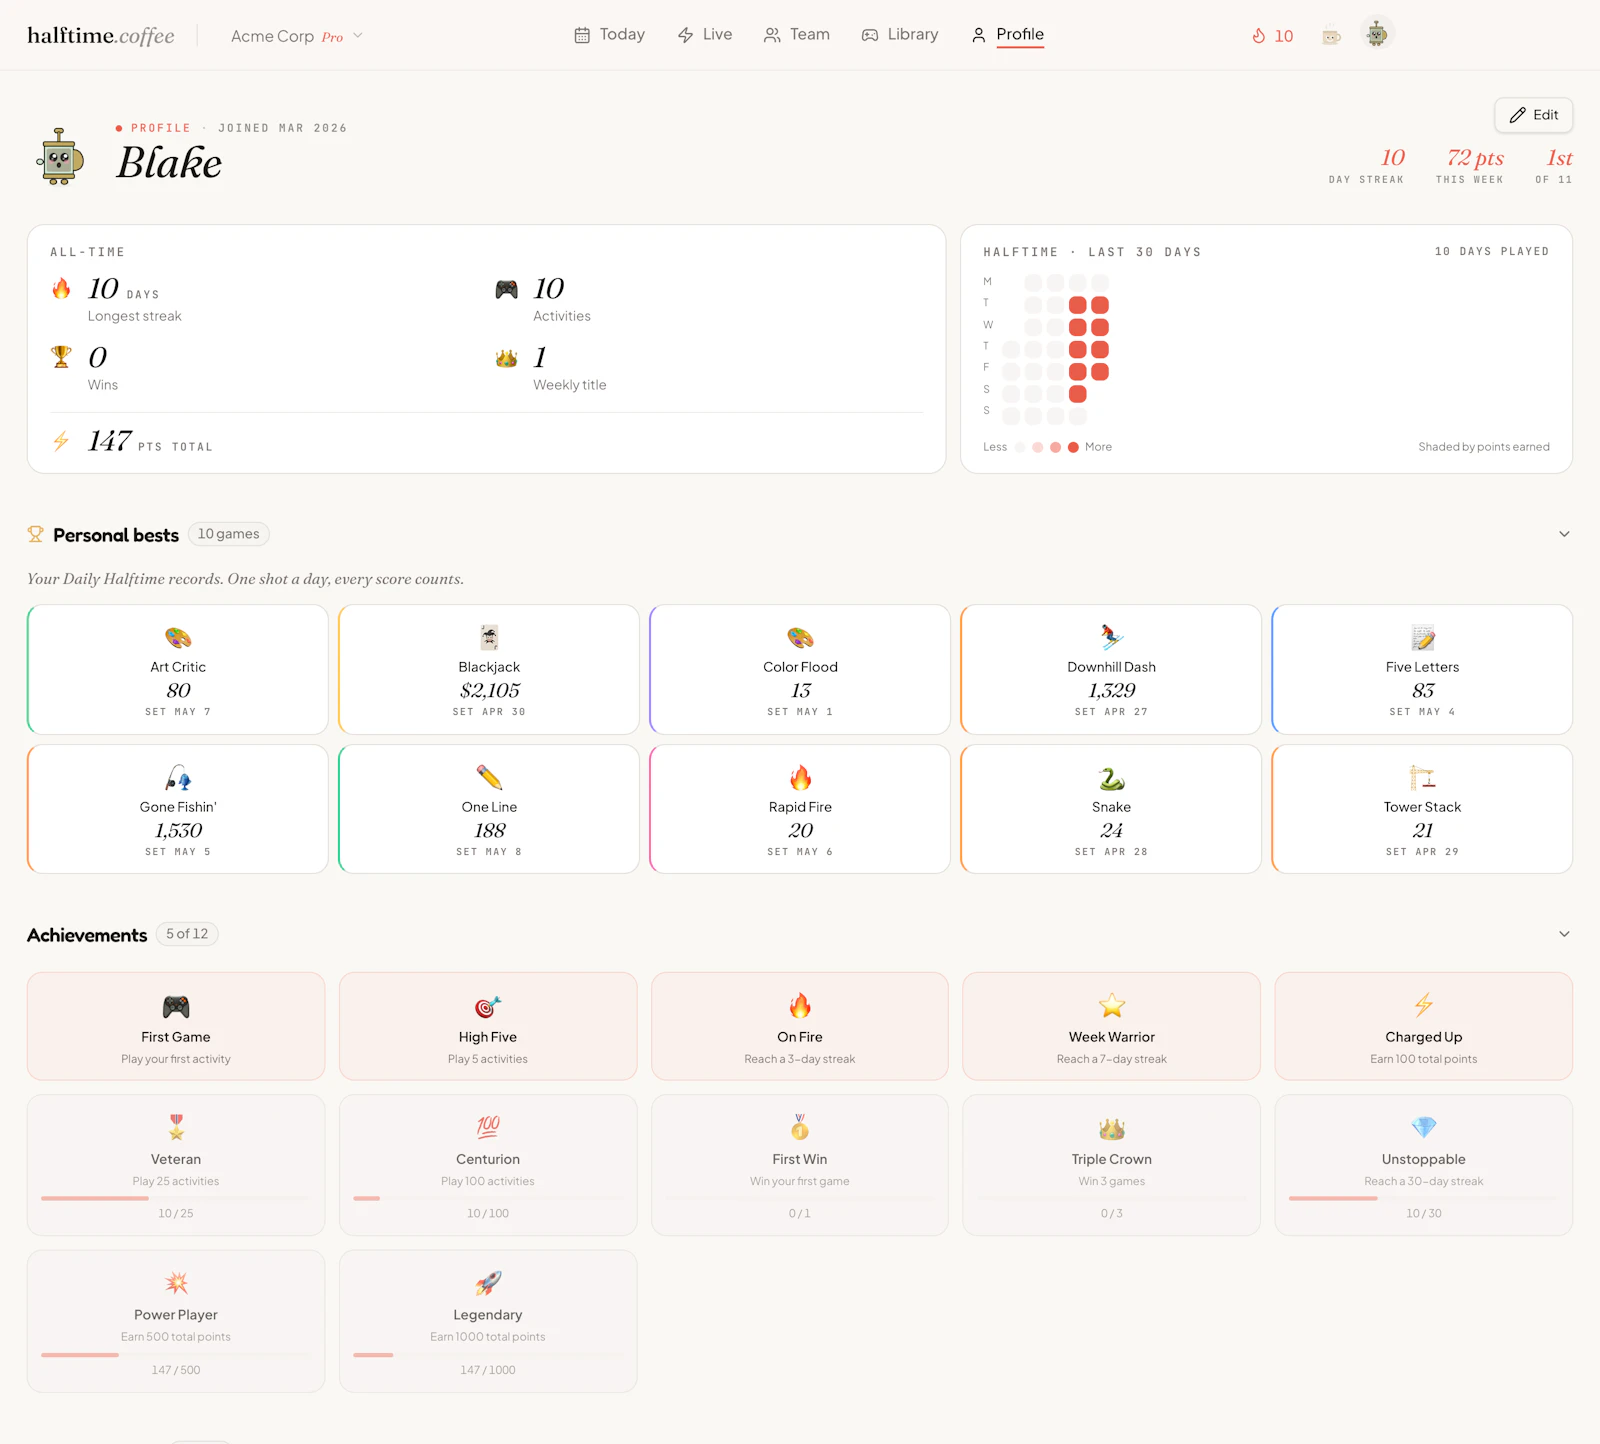
Task: Click the 72 pts this week stat
Action: [1470, 165]
